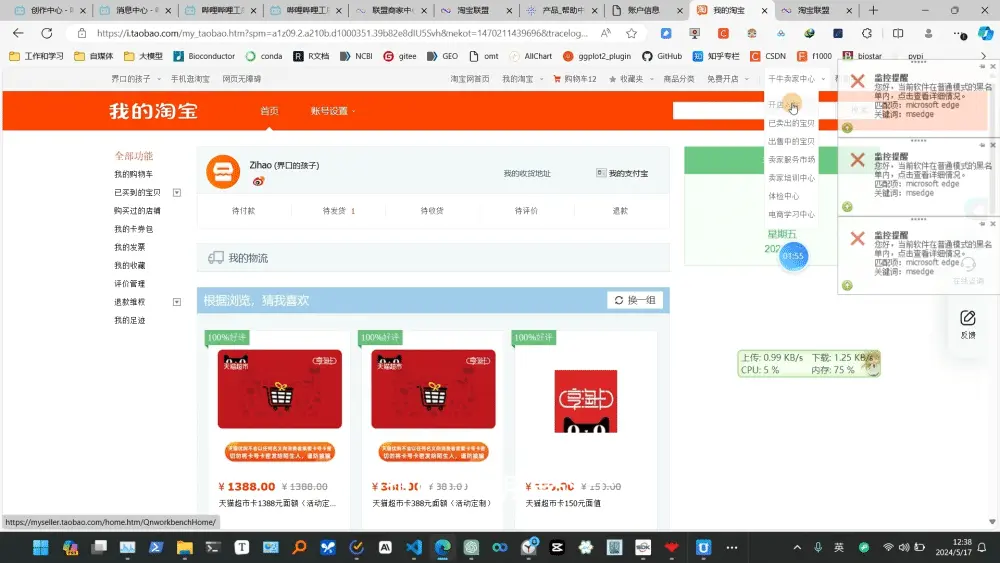Image resolution: width=1000 pixels, height=563 pixels.
Task: Click the 我的支付宝 link
Action: pos(622,173)
